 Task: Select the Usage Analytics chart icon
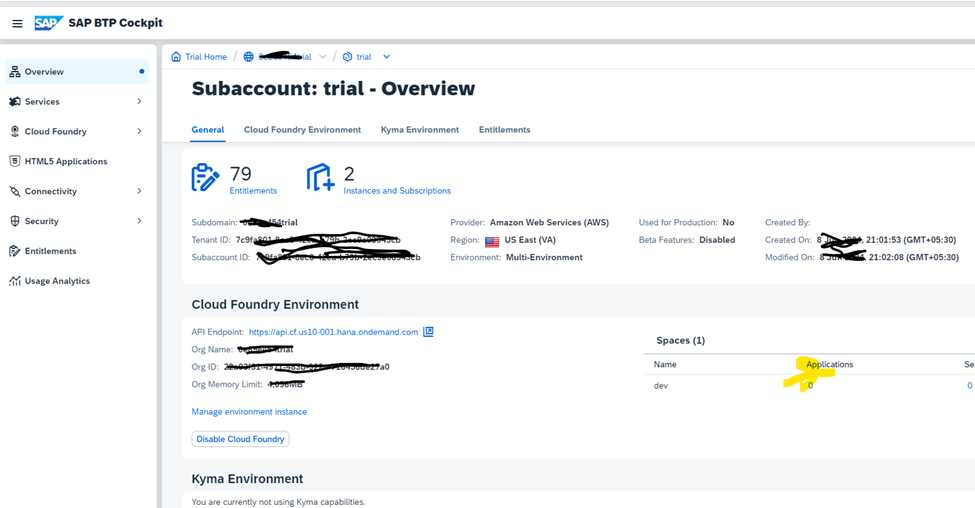15,280
